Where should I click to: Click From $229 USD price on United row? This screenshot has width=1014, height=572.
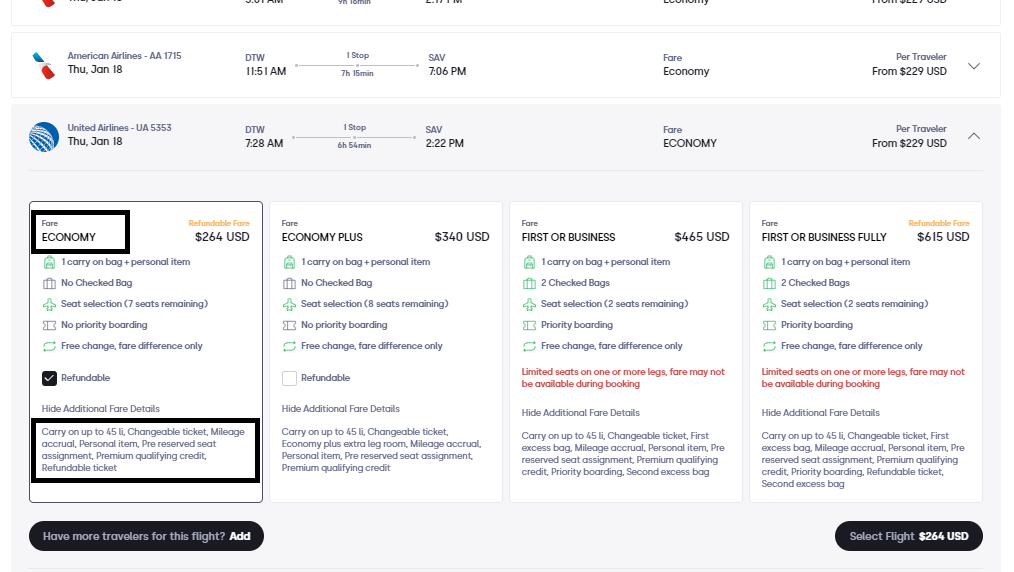click(x=909, y=143)
